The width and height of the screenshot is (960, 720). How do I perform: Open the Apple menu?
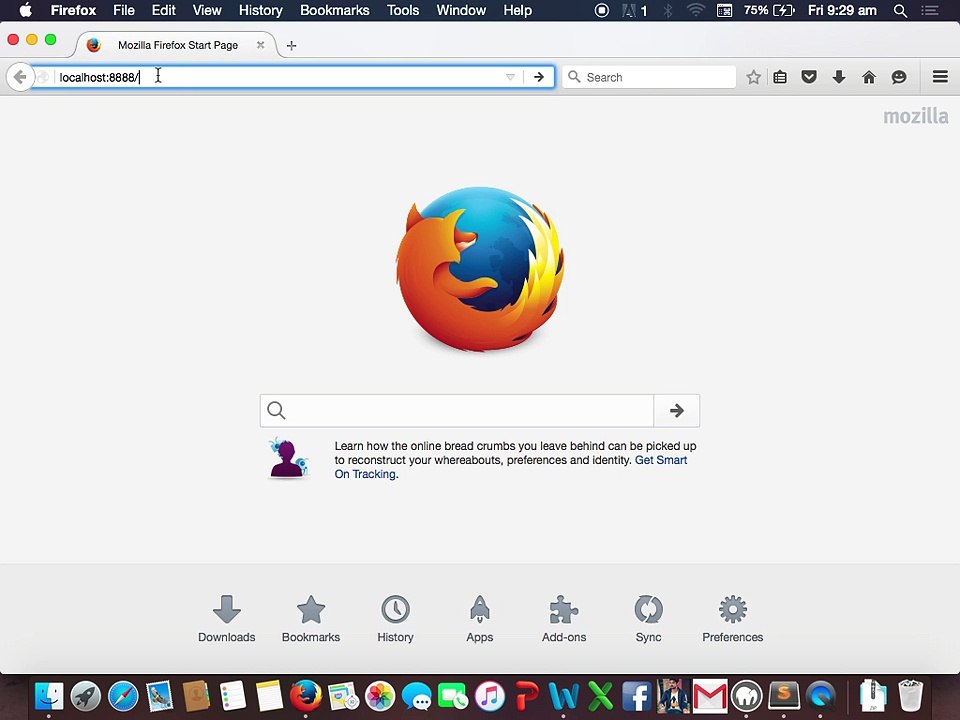[25, 10]
